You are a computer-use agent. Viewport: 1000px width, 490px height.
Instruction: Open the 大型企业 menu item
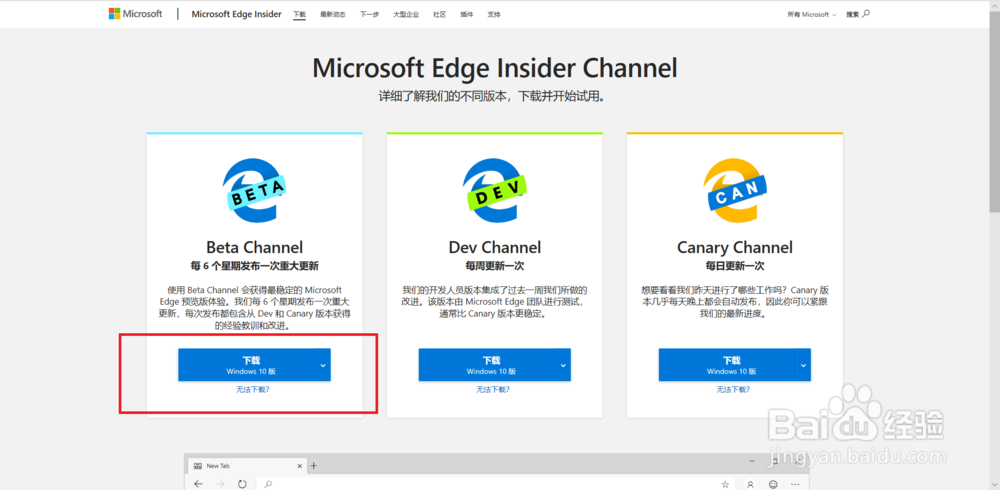click(x=406, y=15)
